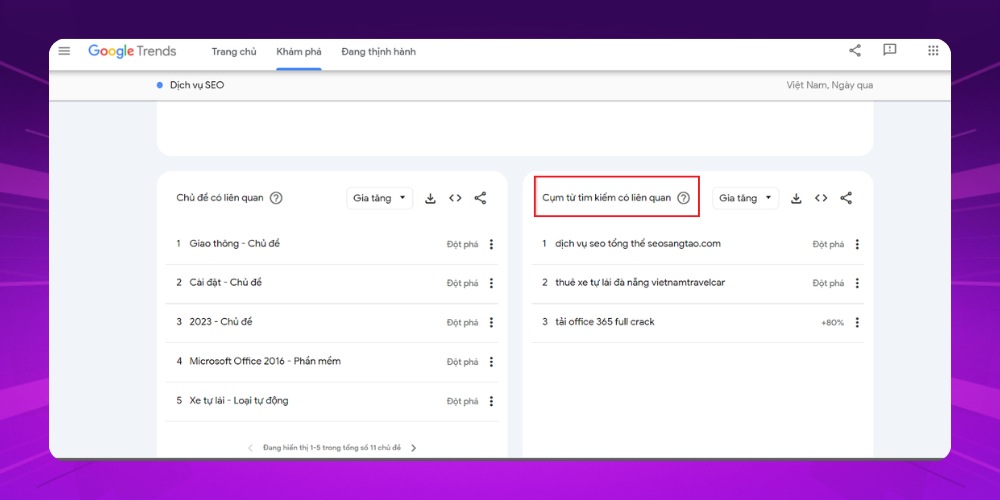Viewport: 1000px width, 500px height.
Task: Click the Dịch vụ SEO search term
Action: coord(197,85)
